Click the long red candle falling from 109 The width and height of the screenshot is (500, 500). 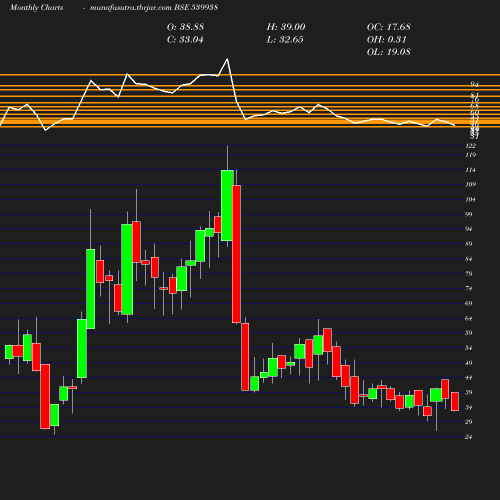pyautogui.click(x=236, y=254)
